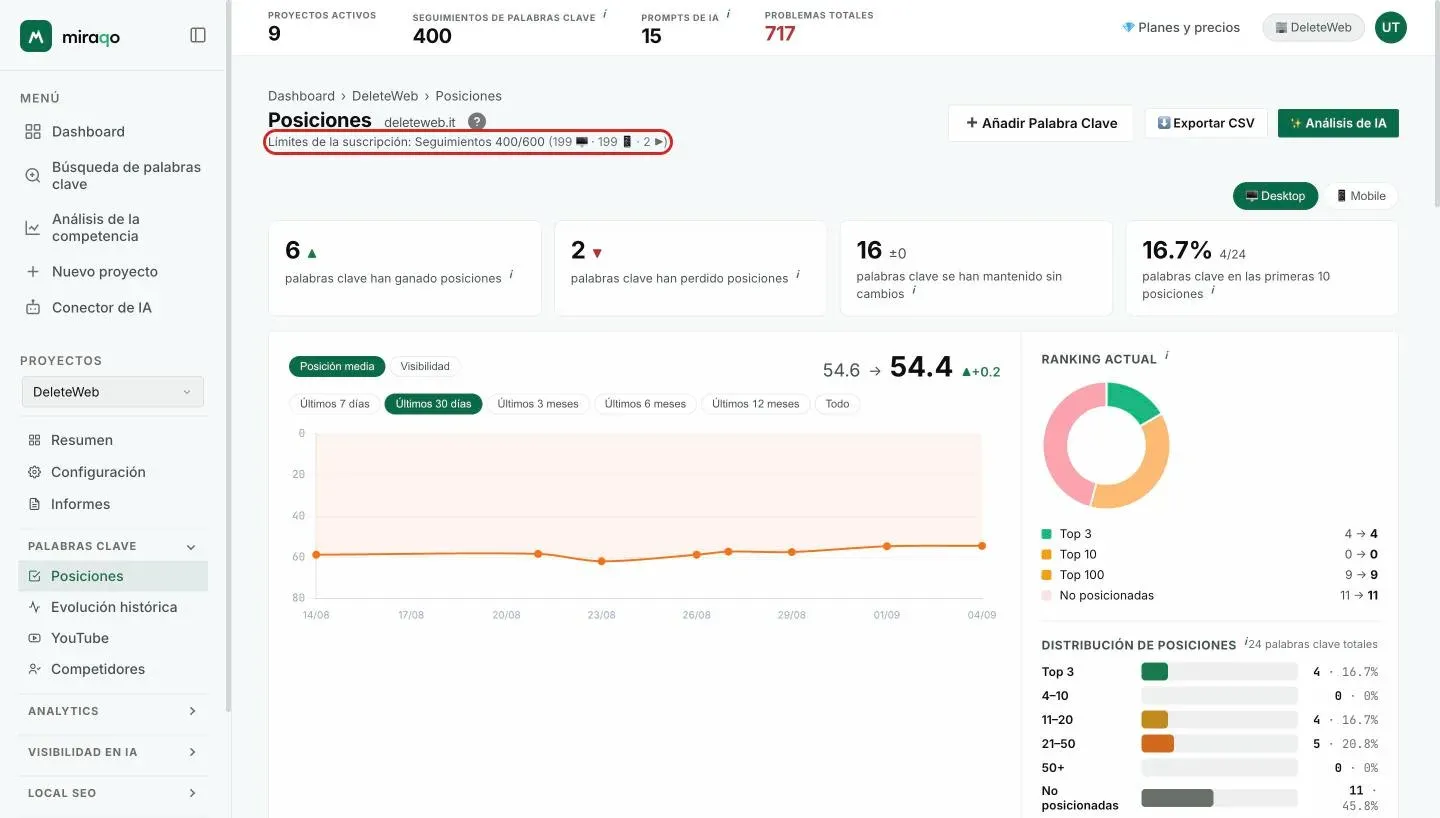Expand the Visibilidad en IA section
The height and width of the screenshot is (818, 1440).
point(193,752)
